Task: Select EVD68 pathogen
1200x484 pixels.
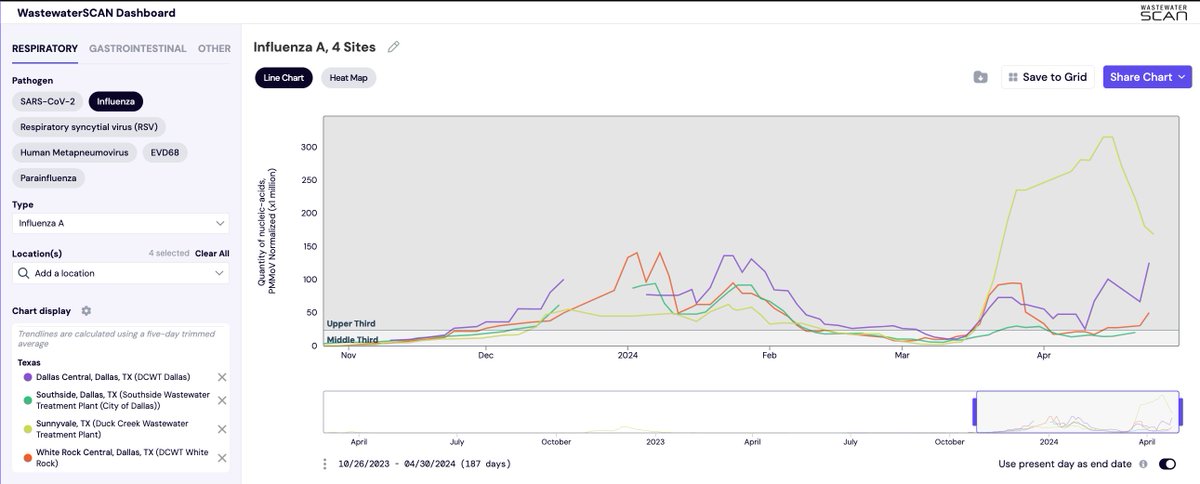Action: pyautogui.click(x=164, y=153)
